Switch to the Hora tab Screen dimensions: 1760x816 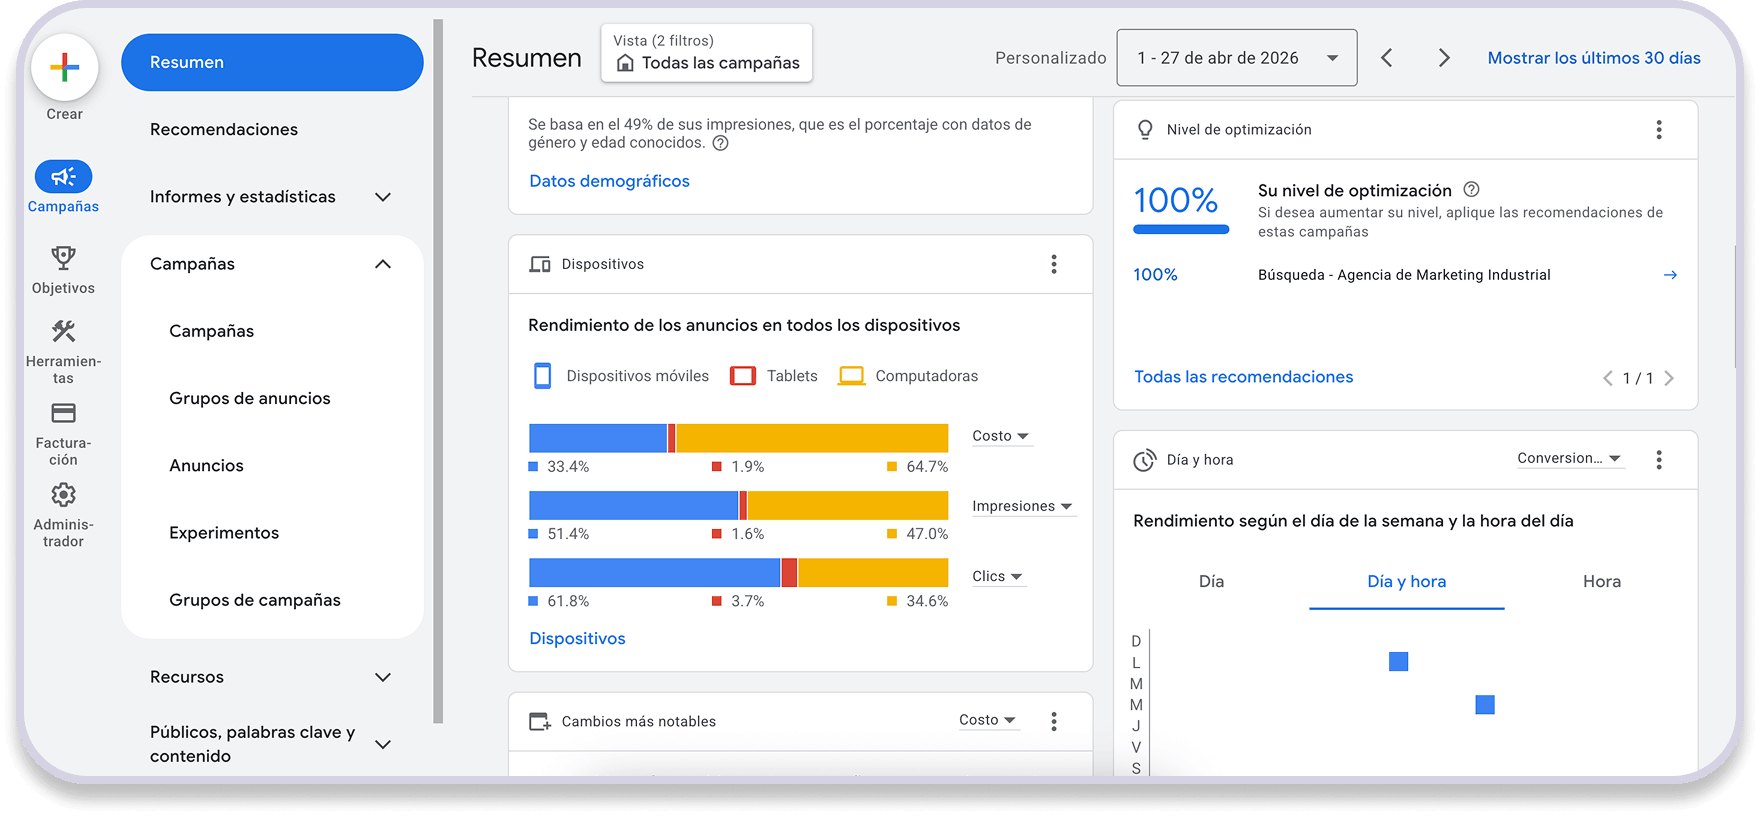[x=1601, y=582]
